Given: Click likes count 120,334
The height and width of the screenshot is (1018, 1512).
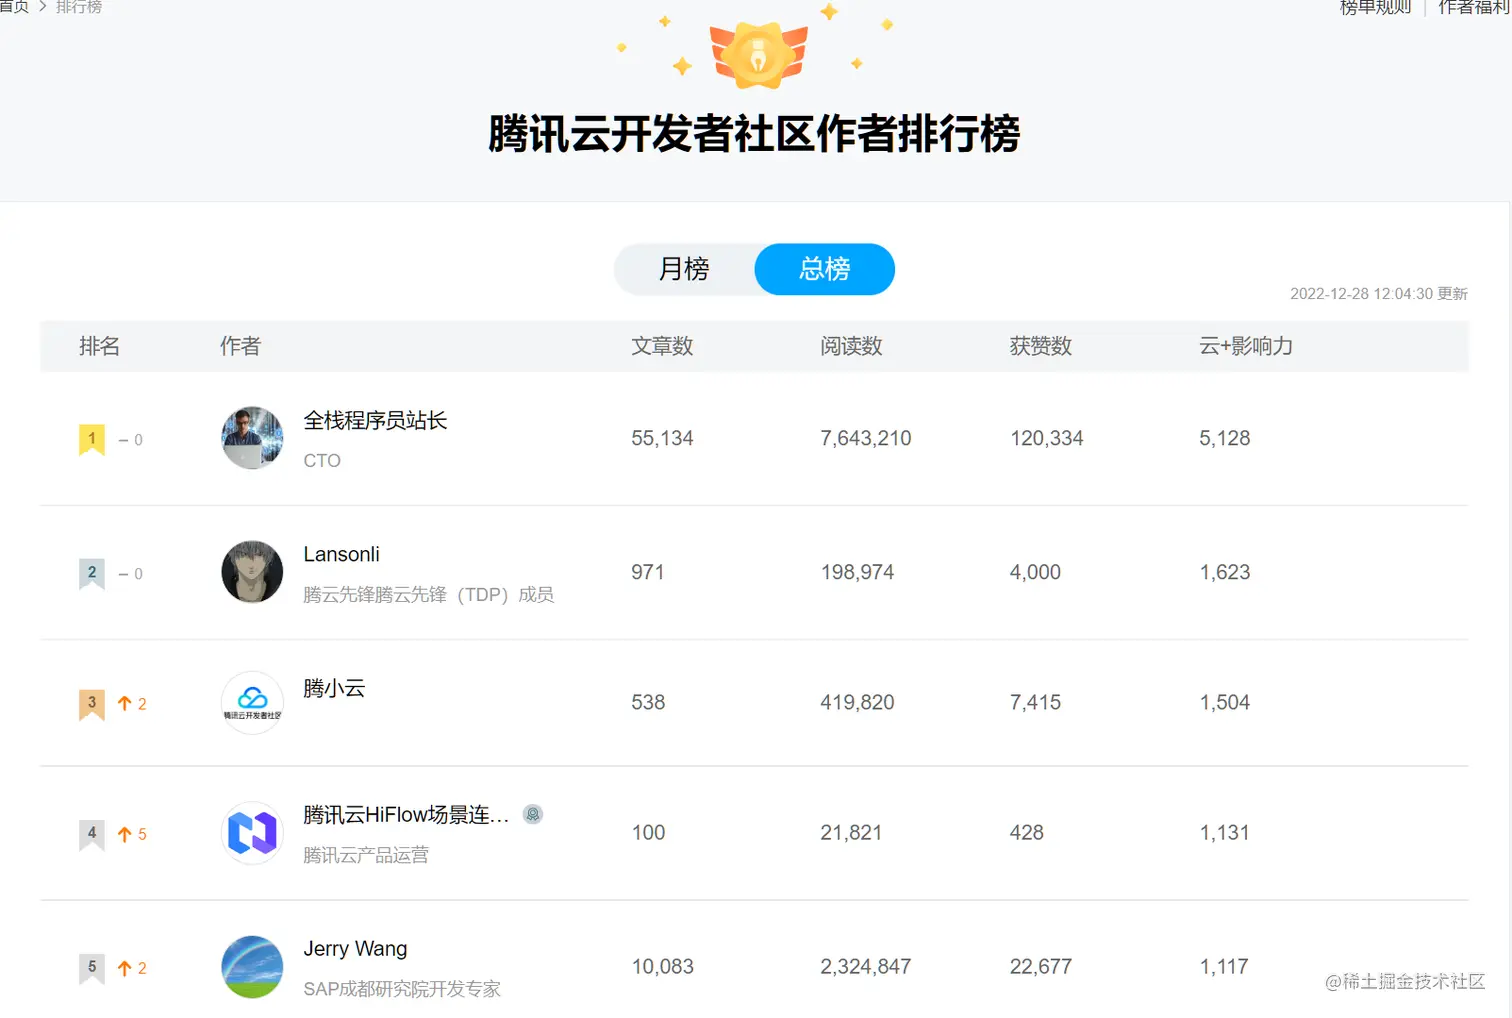Looking at the screenshot, I should pyautogui.click(x=1047, y=438).
